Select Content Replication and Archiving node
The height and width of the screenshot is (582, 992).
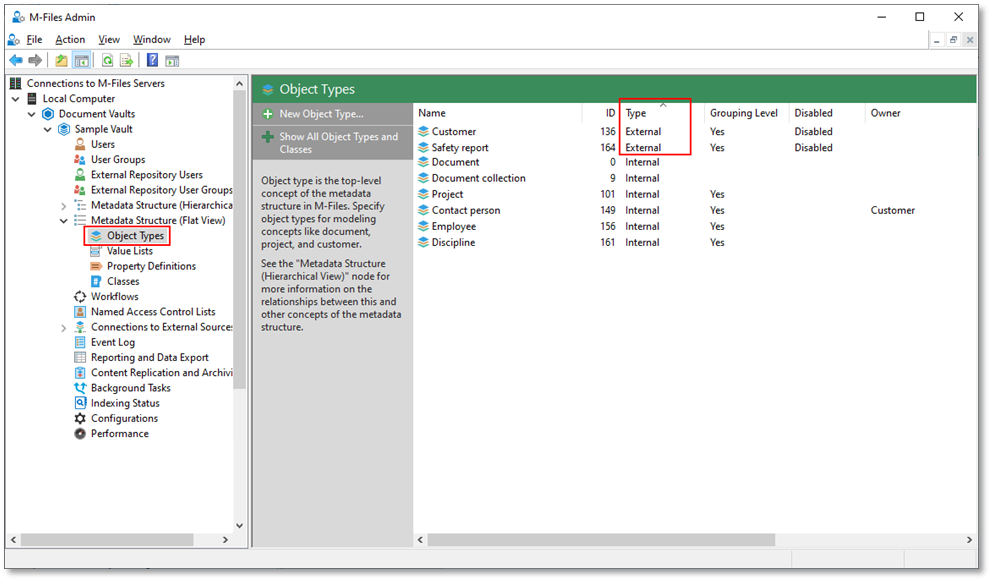point(161,373)
